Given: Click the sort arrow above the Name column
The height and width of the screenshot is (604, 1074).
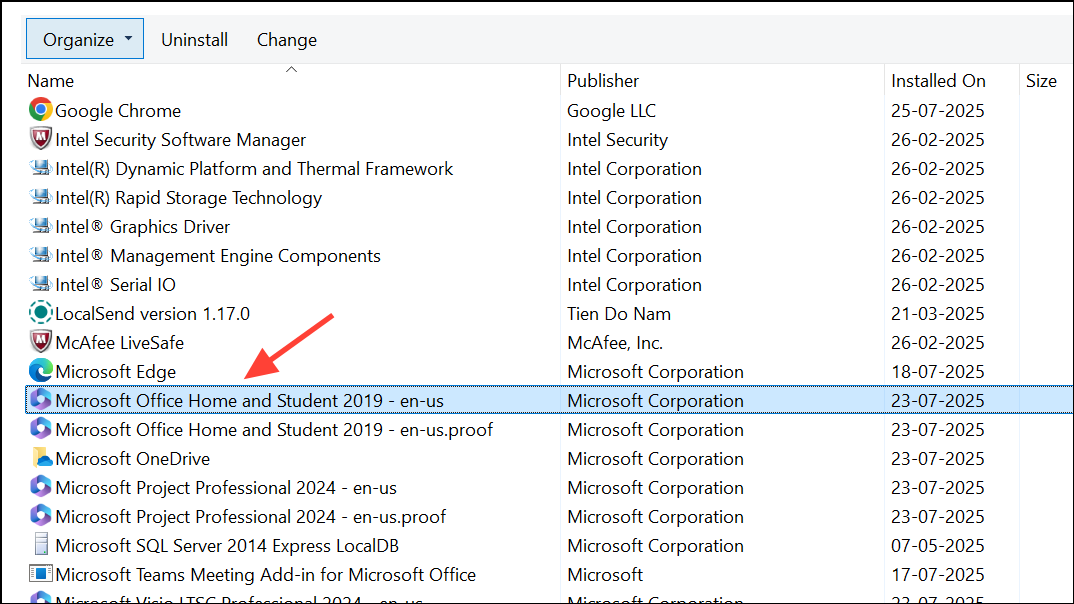Looking at the screenshot, I should [x=291, y=69].
